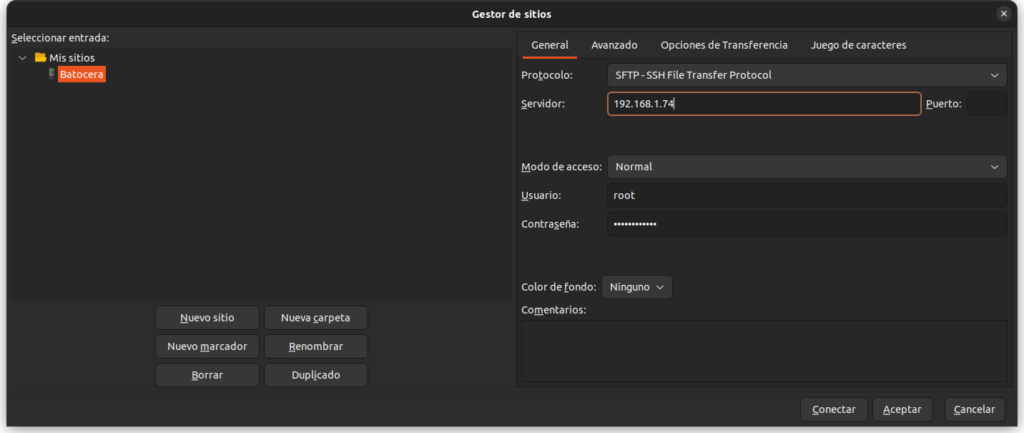Click Cancelar to dismiss dialog
This screenshot has height=433, width=1024.
click(x=974, y=409)
